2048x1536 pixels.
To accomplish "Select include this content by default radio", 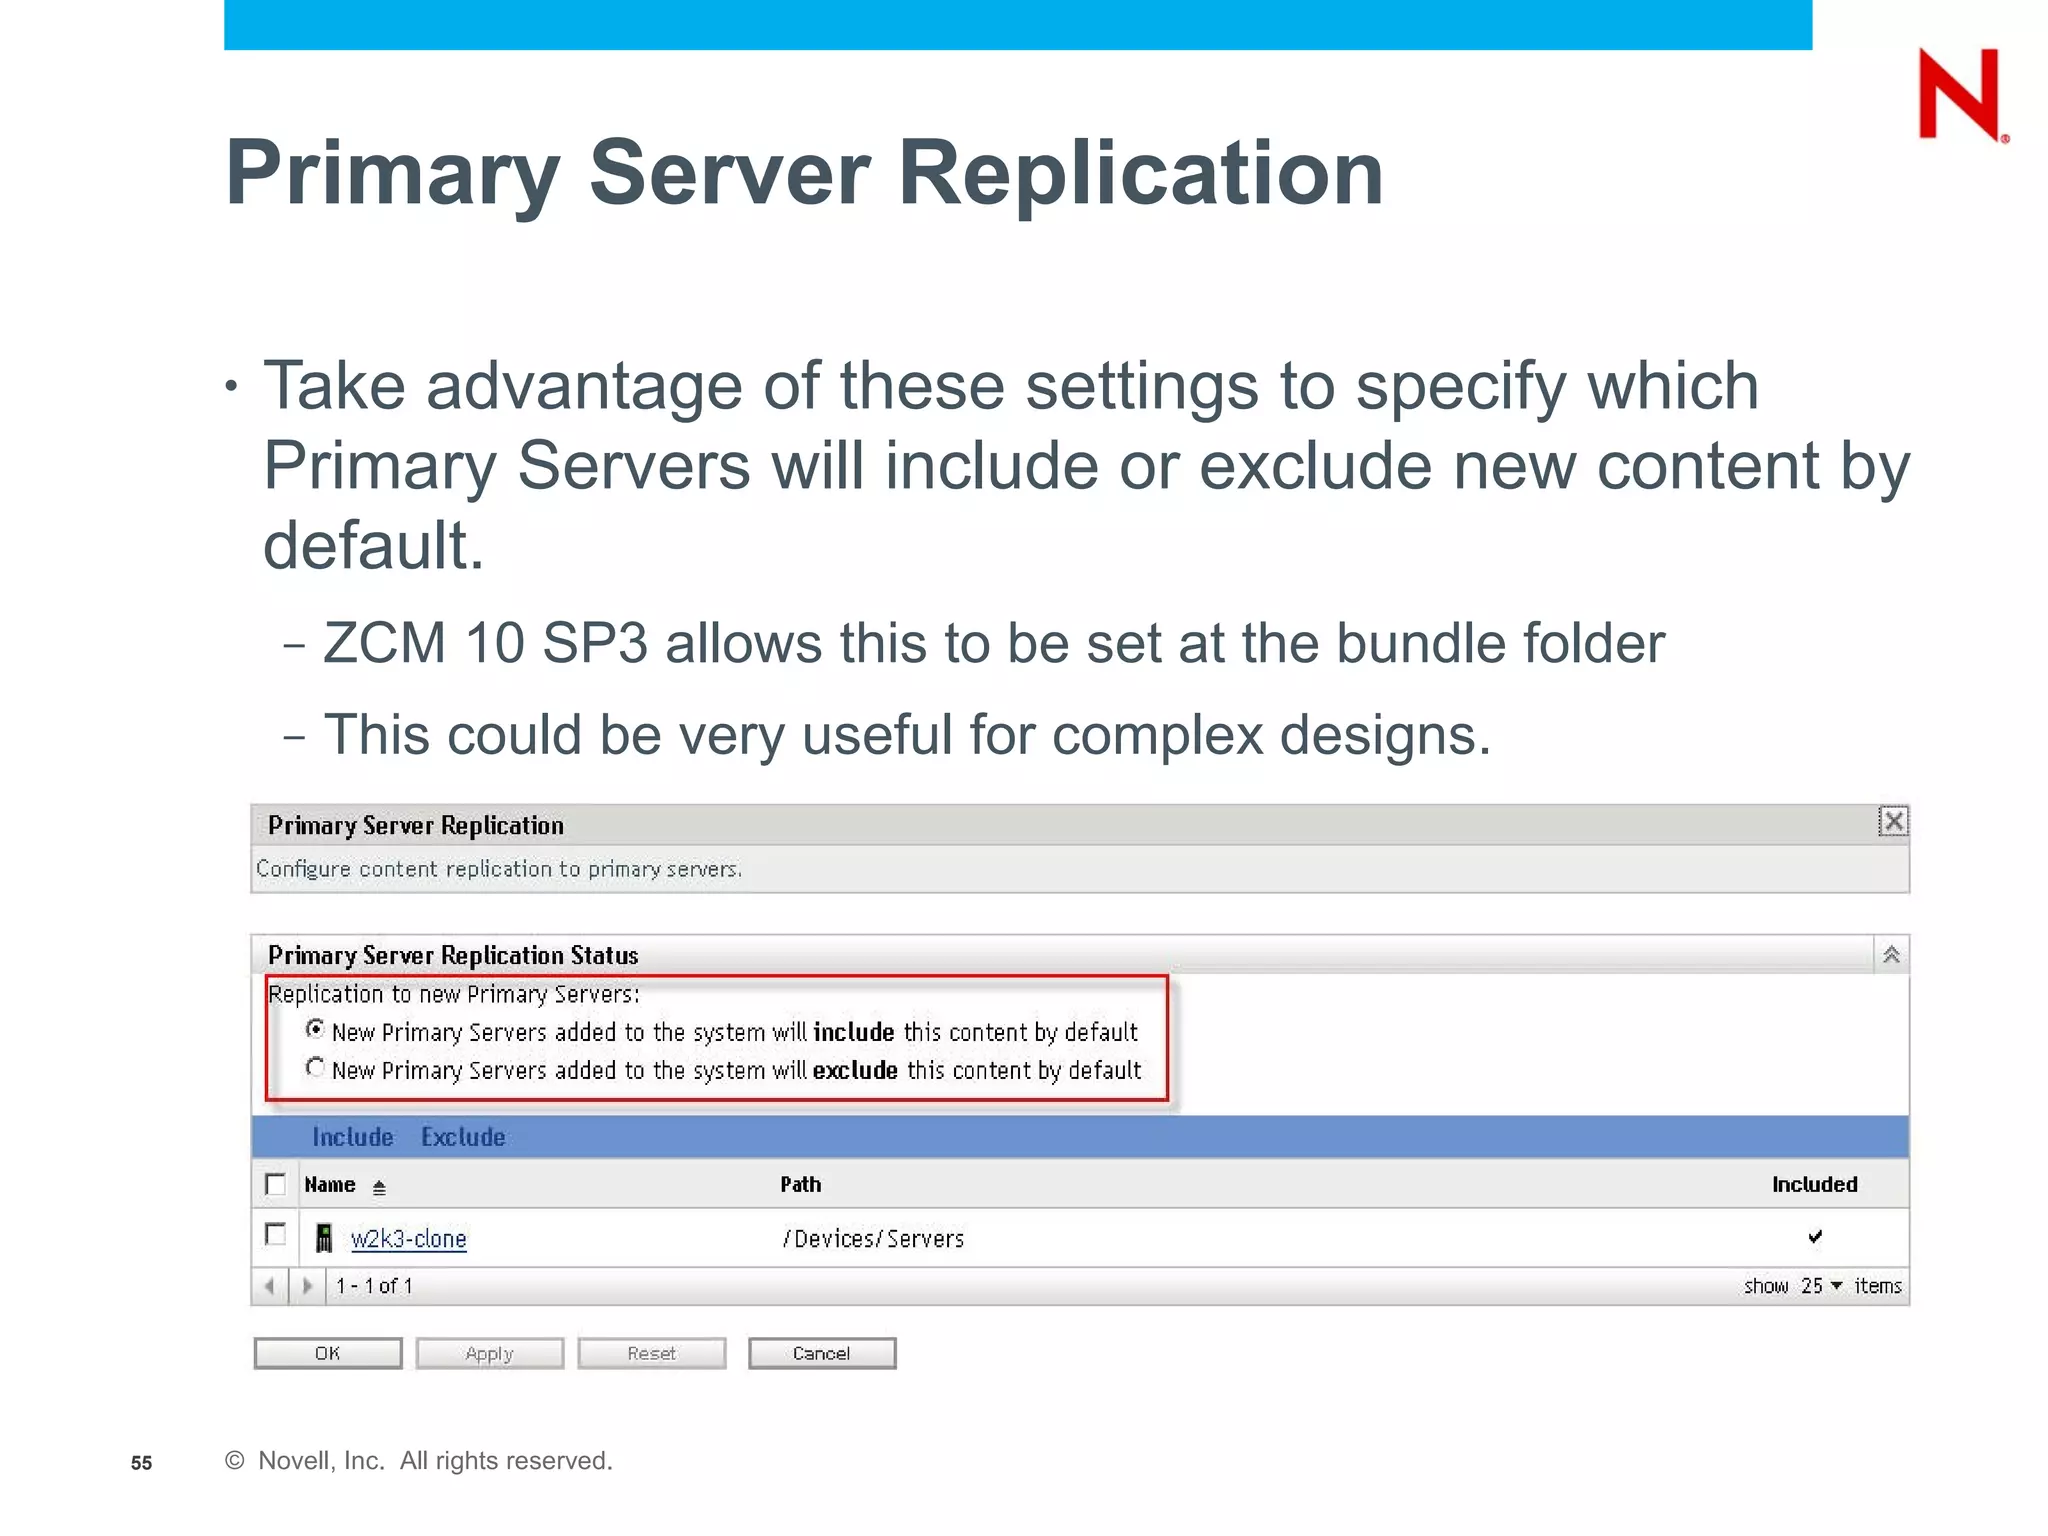I will pyautogui.click(x=315, y=1029).
